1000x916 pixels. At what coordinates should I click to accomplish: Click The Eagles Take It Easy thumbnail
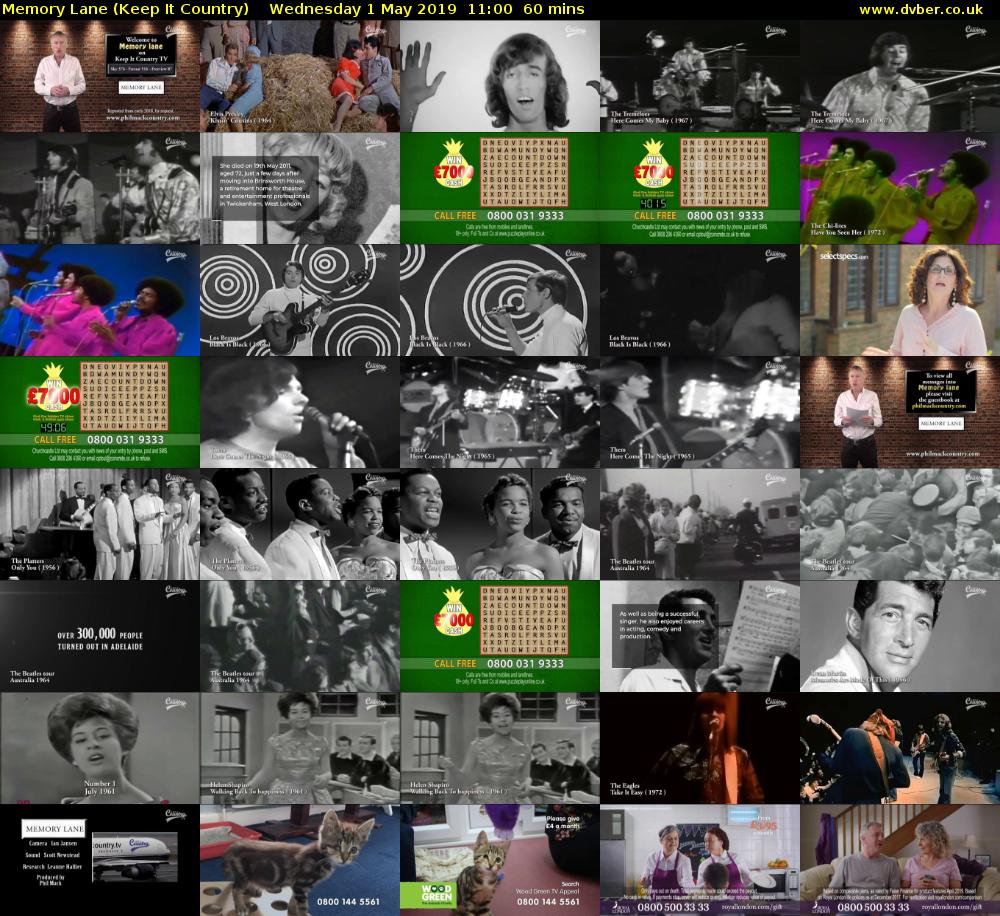coord(700,748)
